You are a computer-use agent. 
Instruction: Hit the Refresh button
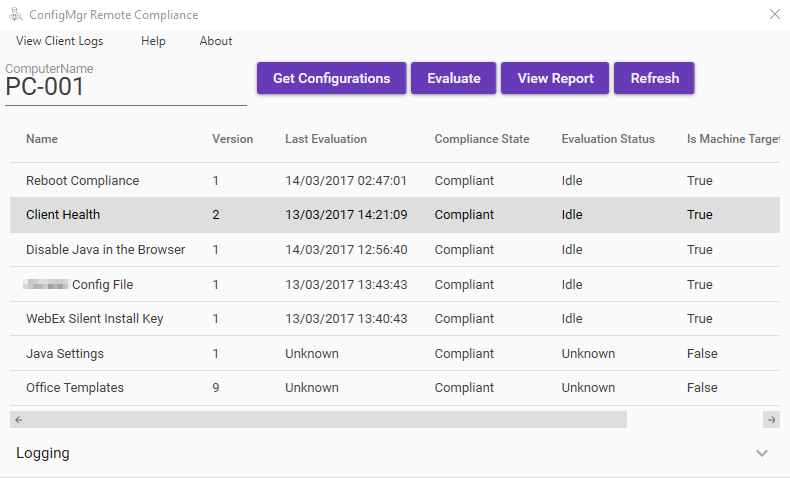pos(654,78)
